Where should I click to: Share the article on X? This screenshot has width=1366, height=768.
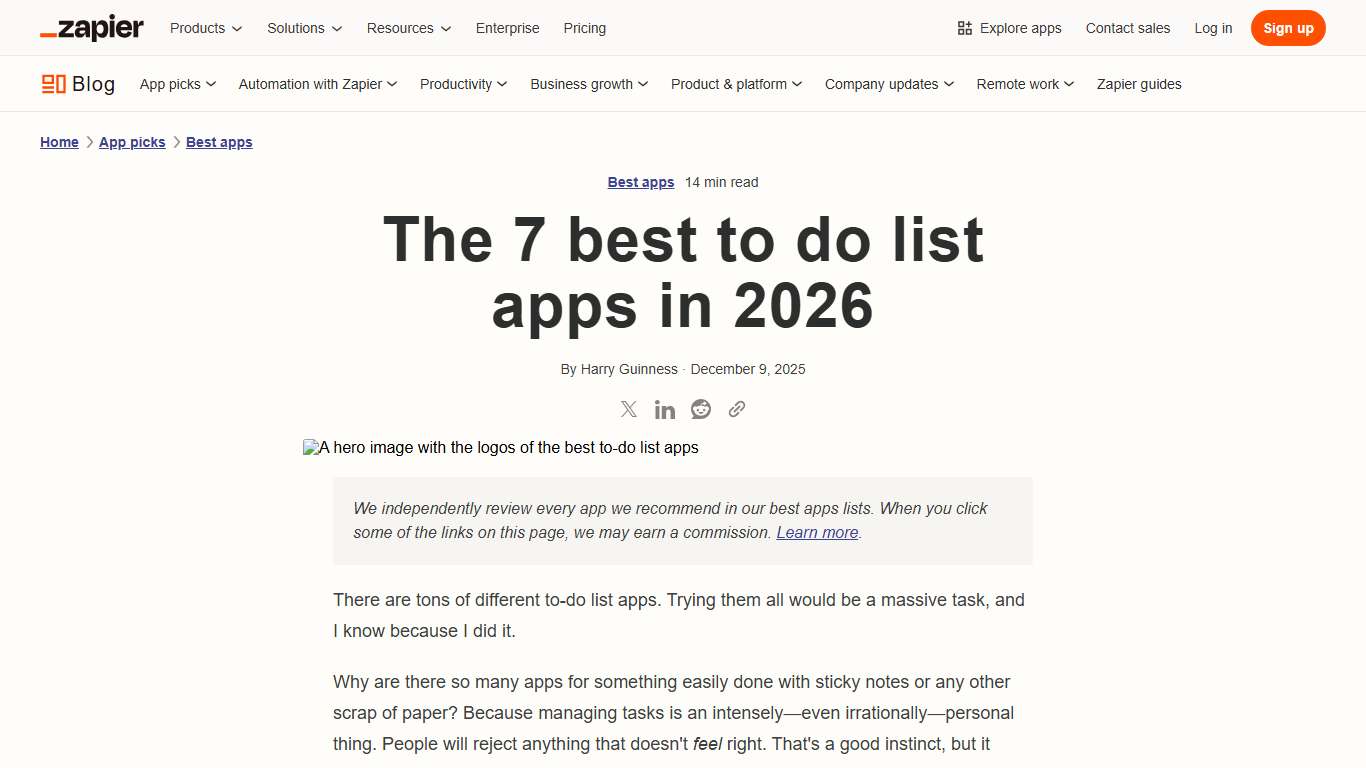point(628,409)
